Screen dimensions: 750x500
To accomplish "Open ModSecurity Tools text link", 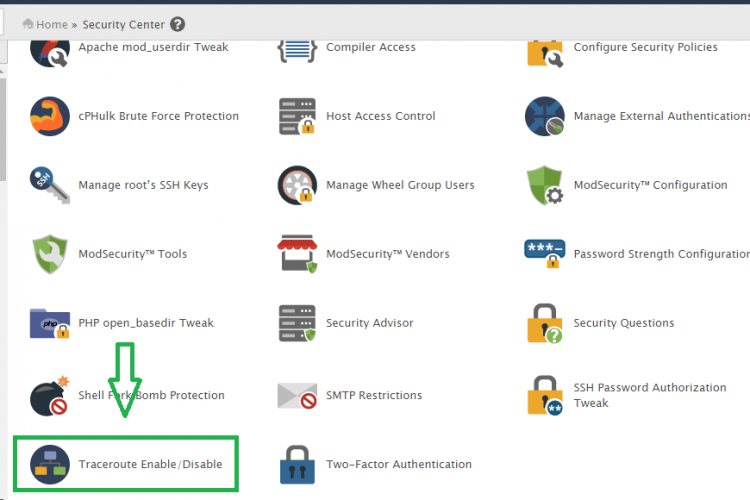I will tap(132, 254).
